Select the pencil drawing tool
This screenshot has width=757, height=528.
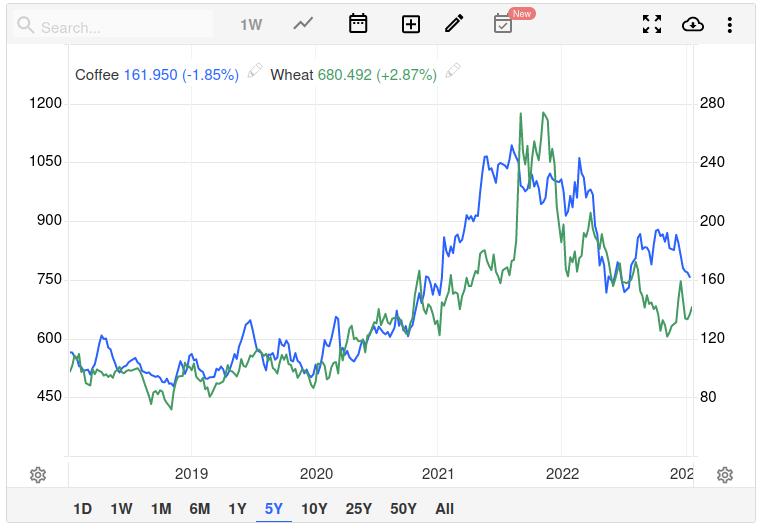[454, 24]
